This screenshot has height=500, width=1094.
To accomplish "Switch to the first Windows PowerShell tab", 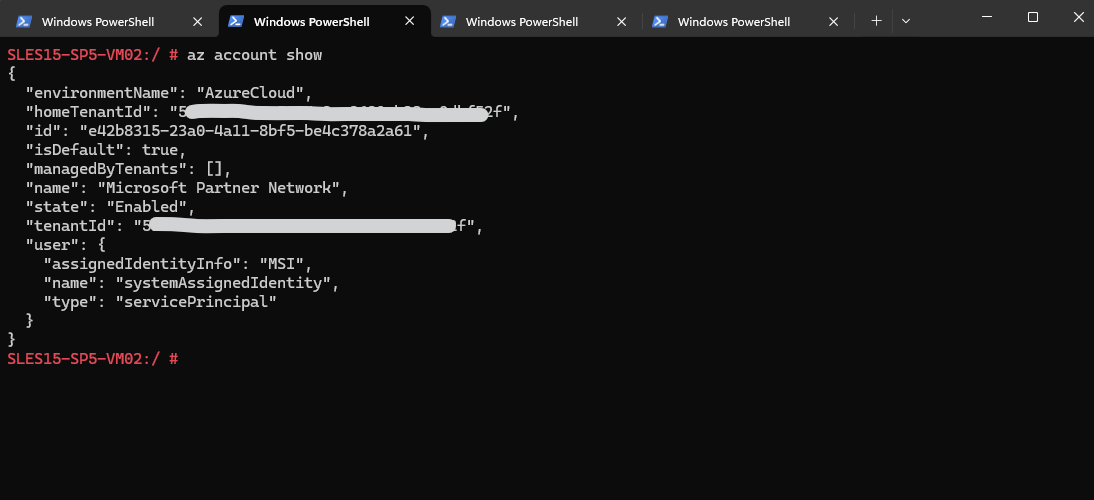I will [109, 22].
